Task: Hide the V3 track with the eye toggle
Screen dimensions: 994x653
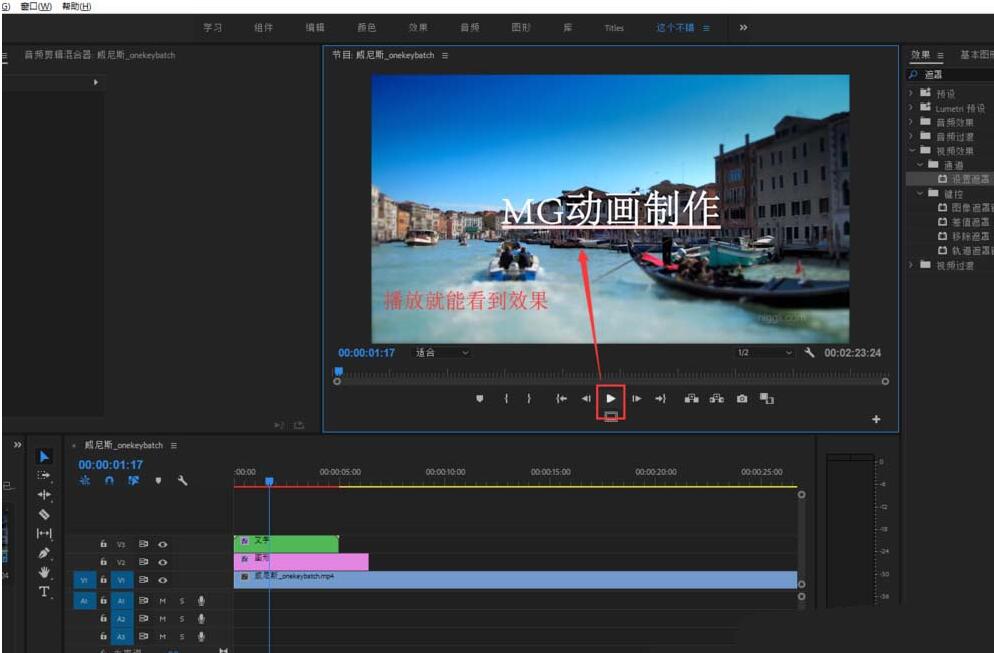Action: [163, 543]
